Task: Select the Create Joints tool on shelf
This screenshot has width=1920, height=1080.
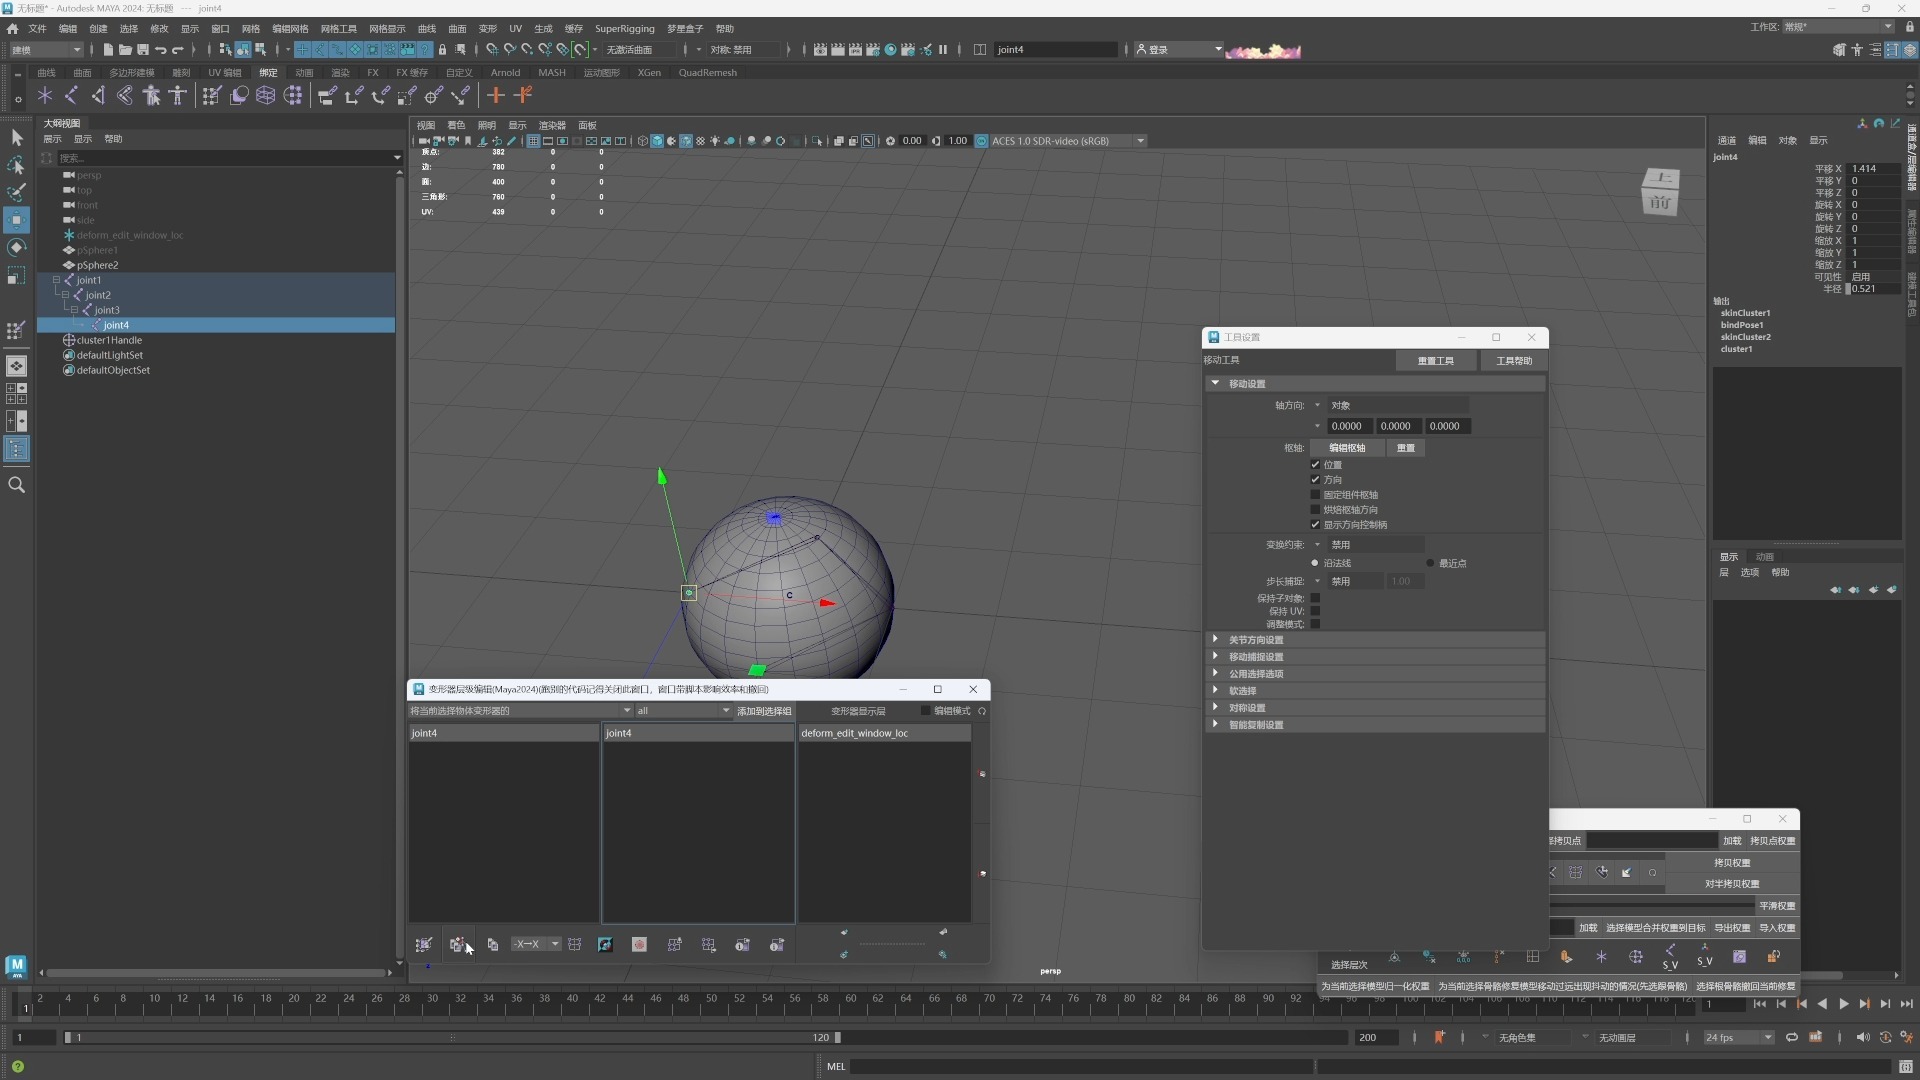Action: click(71, 96)
